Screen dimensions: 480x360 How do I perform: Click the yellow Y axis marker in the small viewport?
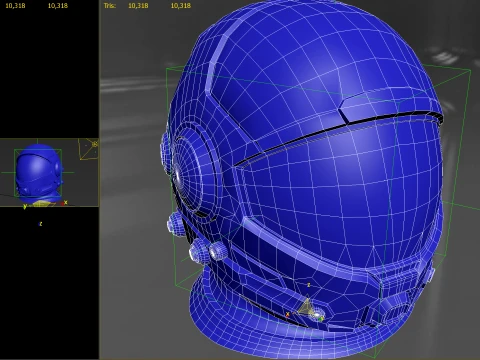point(25,207)
